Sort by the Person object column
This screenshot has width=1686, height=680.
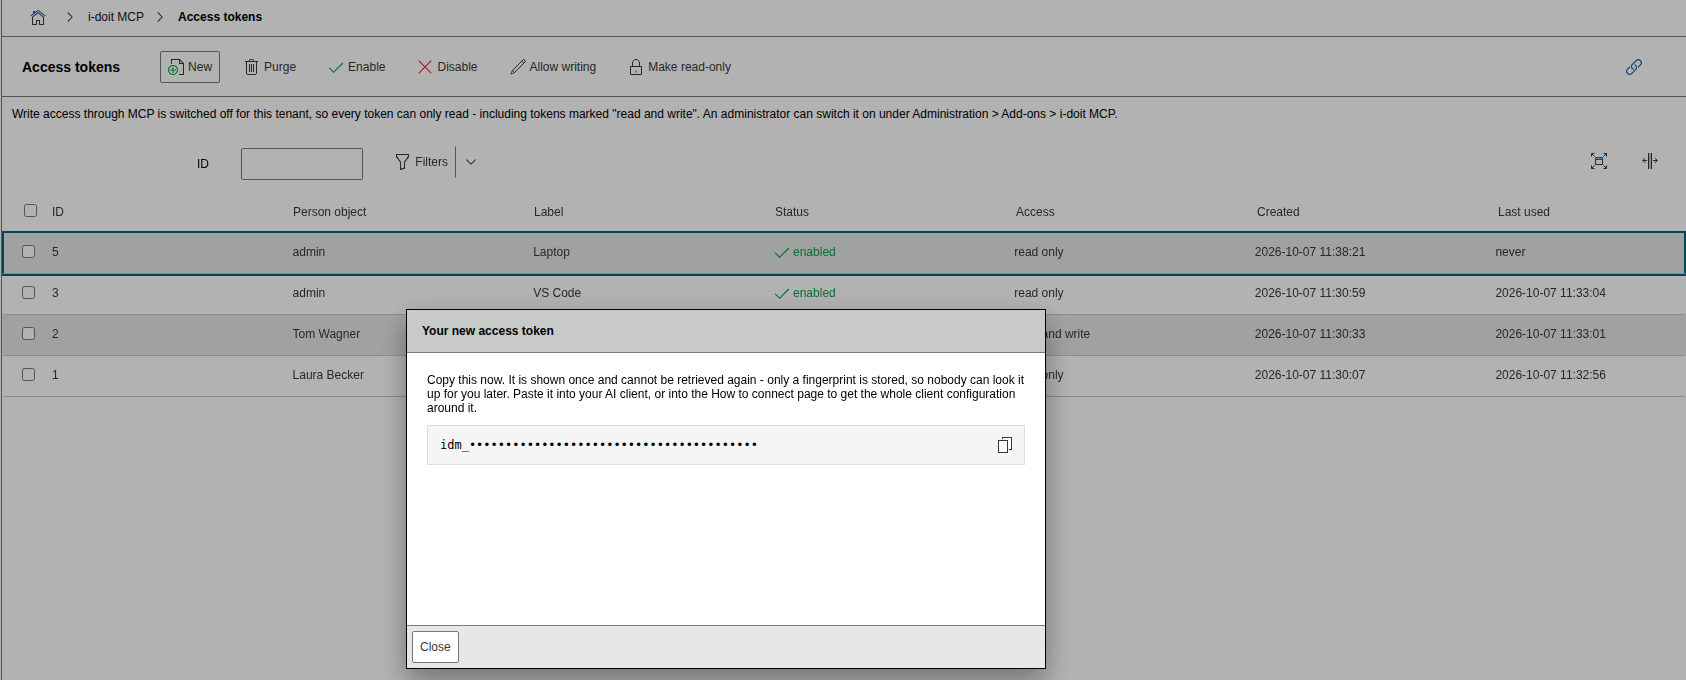329,212
